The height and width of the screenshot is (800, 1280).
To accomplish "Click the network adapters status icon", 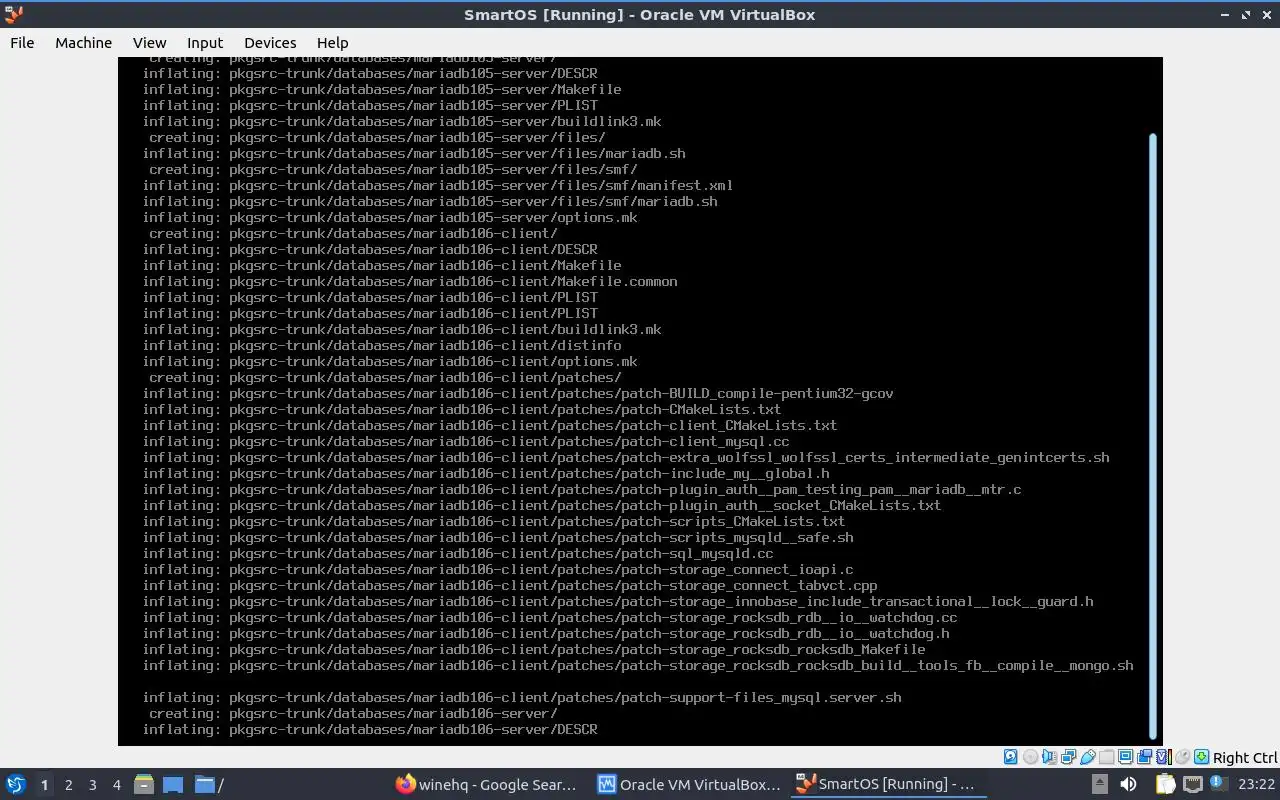I will click(1068, 757).
